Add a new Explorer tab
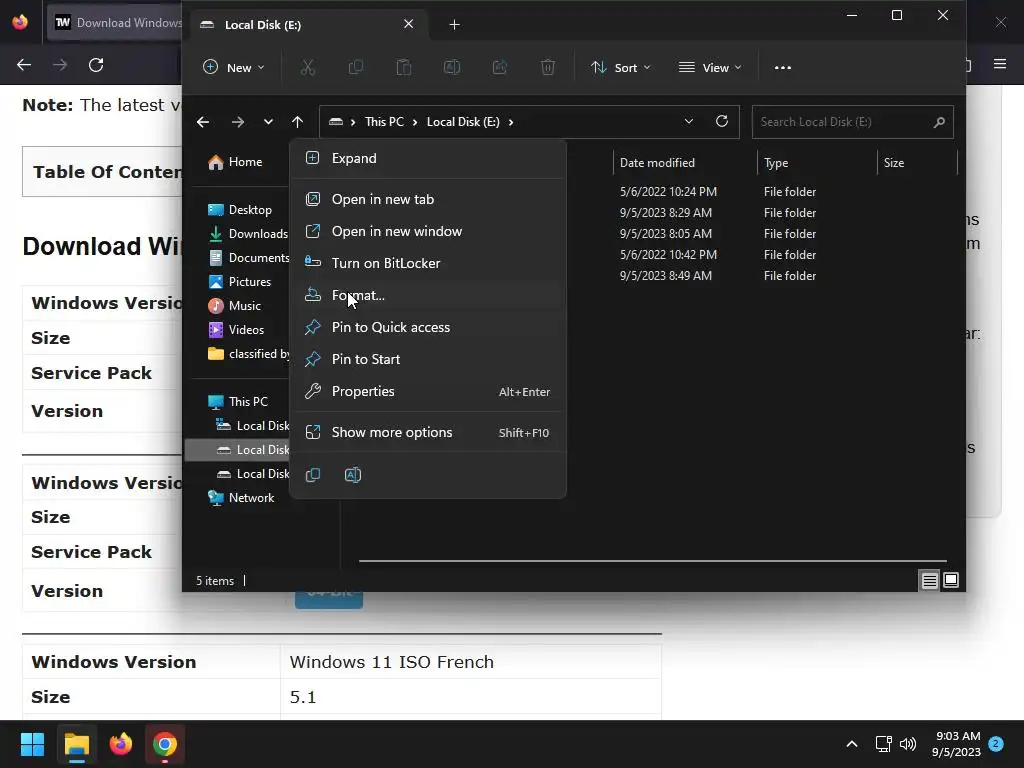The height and width of the screenshot is (768, 1024). coord(455,25)
